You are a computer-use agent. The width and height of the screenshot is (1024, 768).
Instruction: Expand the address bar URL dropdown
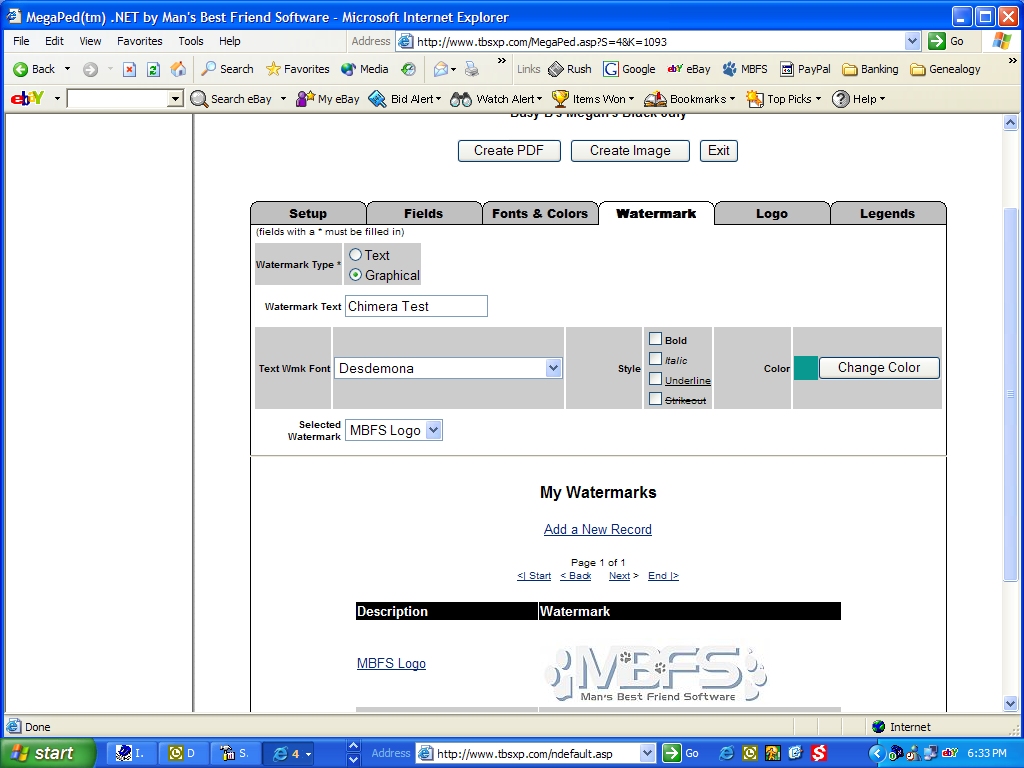pos(912,41)
